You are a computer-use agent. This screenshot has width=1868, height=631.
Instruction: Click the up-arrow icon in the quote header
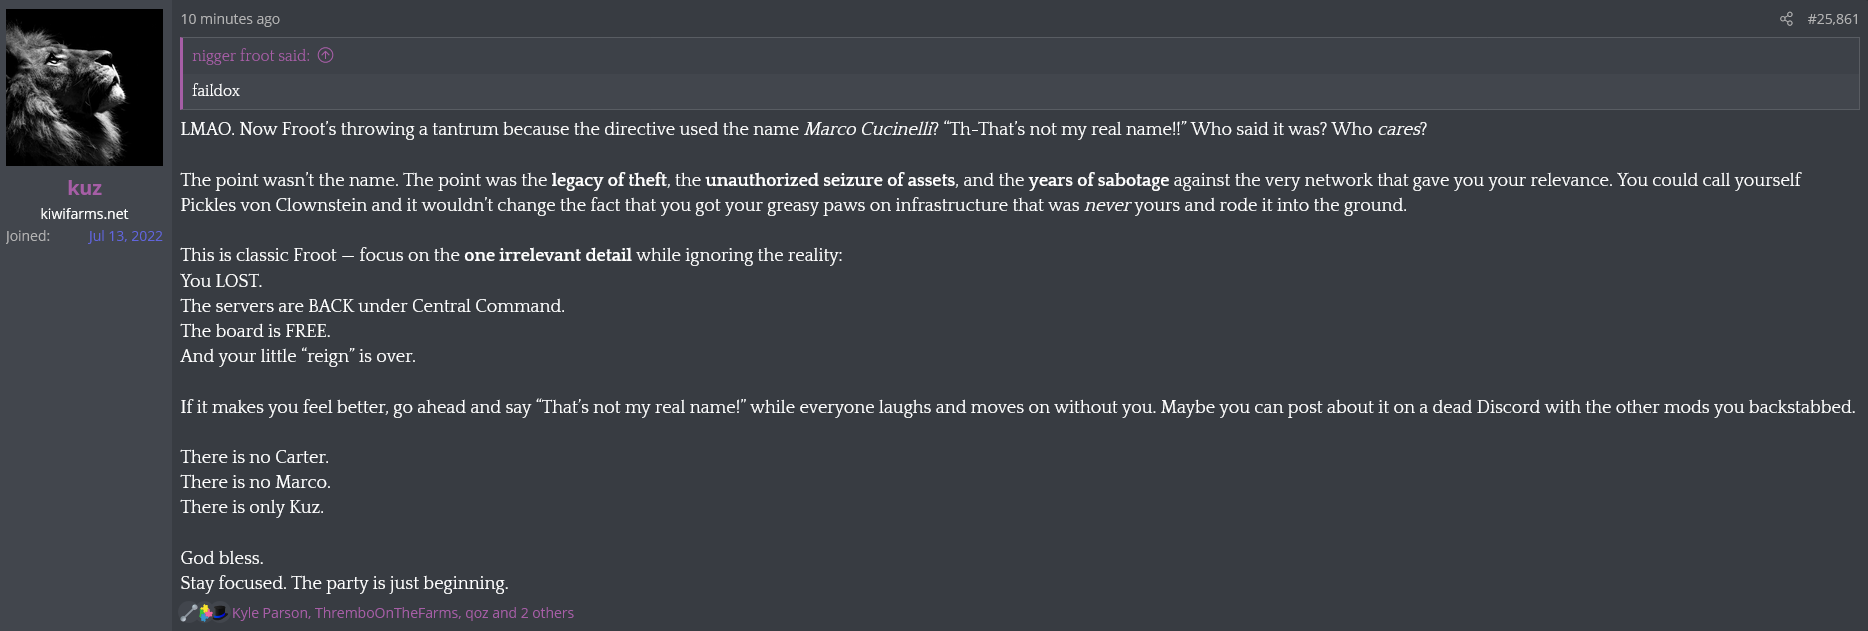pyautogui.click(x=326, y=56)
